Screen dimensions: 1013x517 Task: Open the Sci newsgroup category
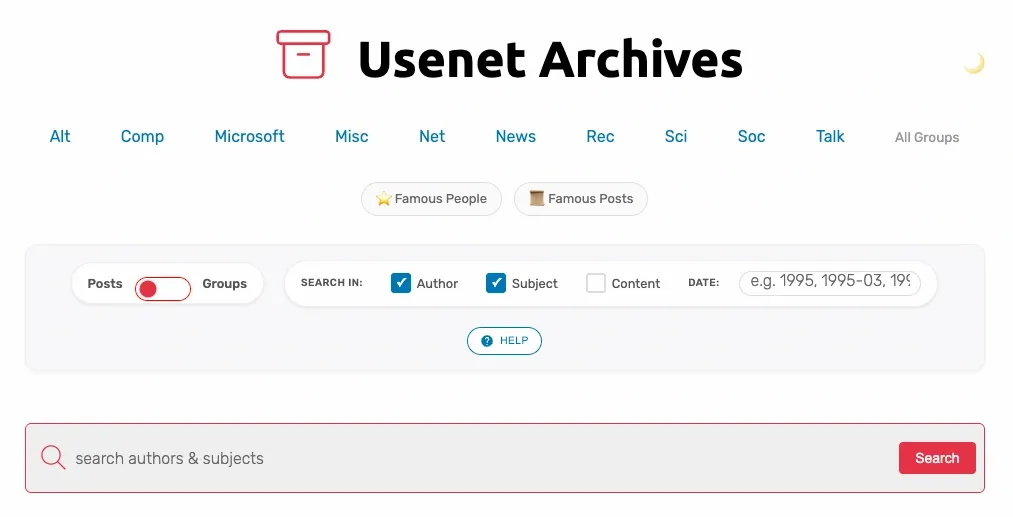click(676, 137)
